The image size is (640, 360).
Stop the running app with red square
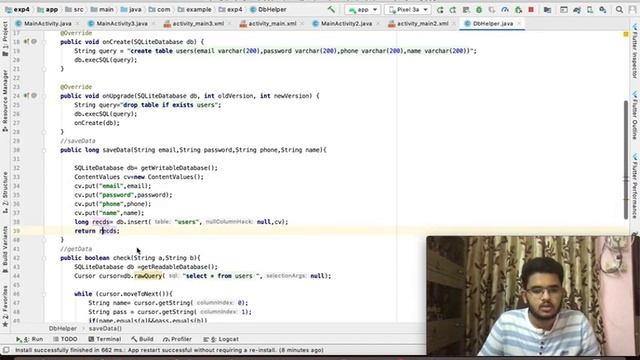pos(531,9)
